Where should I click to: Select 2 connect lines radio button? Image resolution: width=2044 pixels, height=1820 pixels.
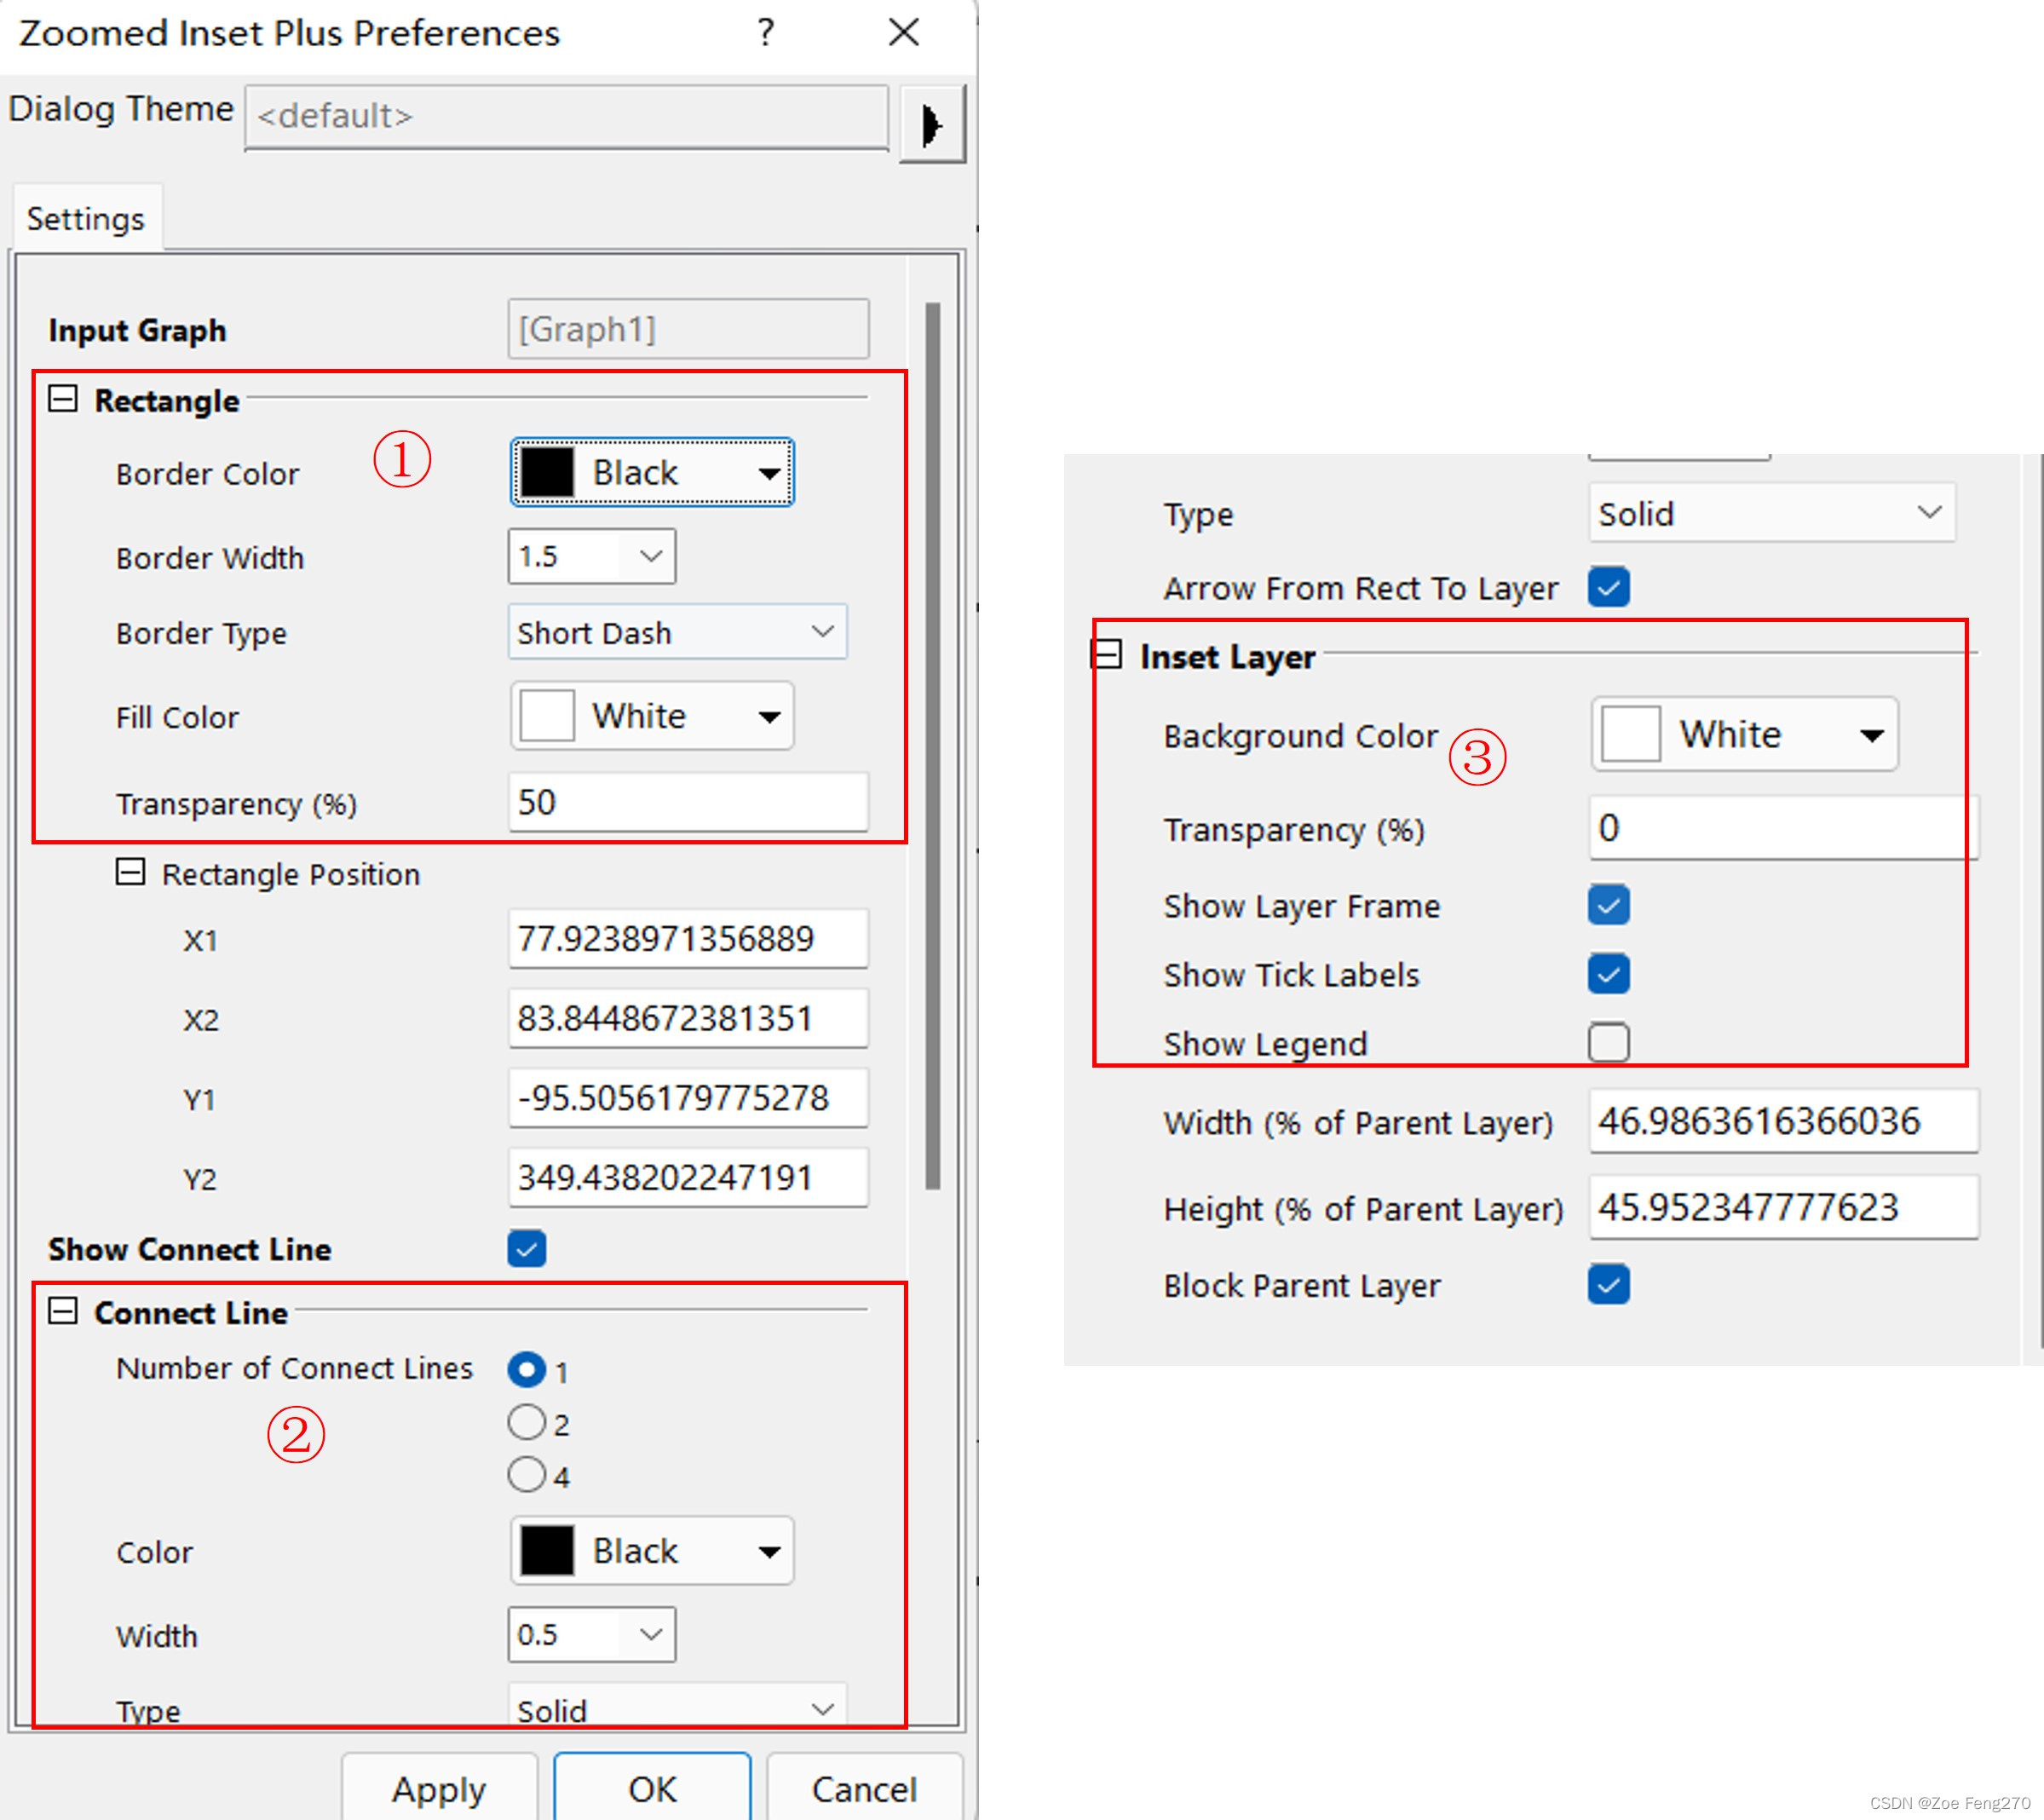point(526,1422)
